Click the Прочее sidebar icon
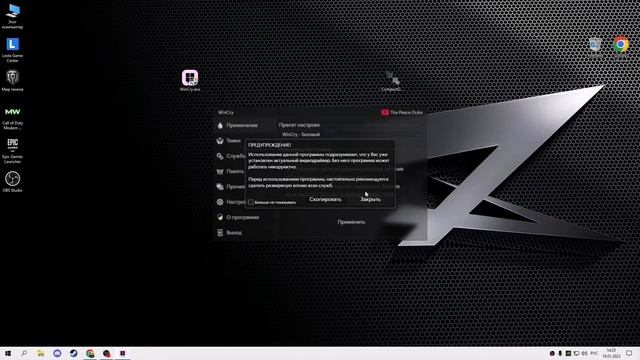The image size is (640, 360). point(220,187)
